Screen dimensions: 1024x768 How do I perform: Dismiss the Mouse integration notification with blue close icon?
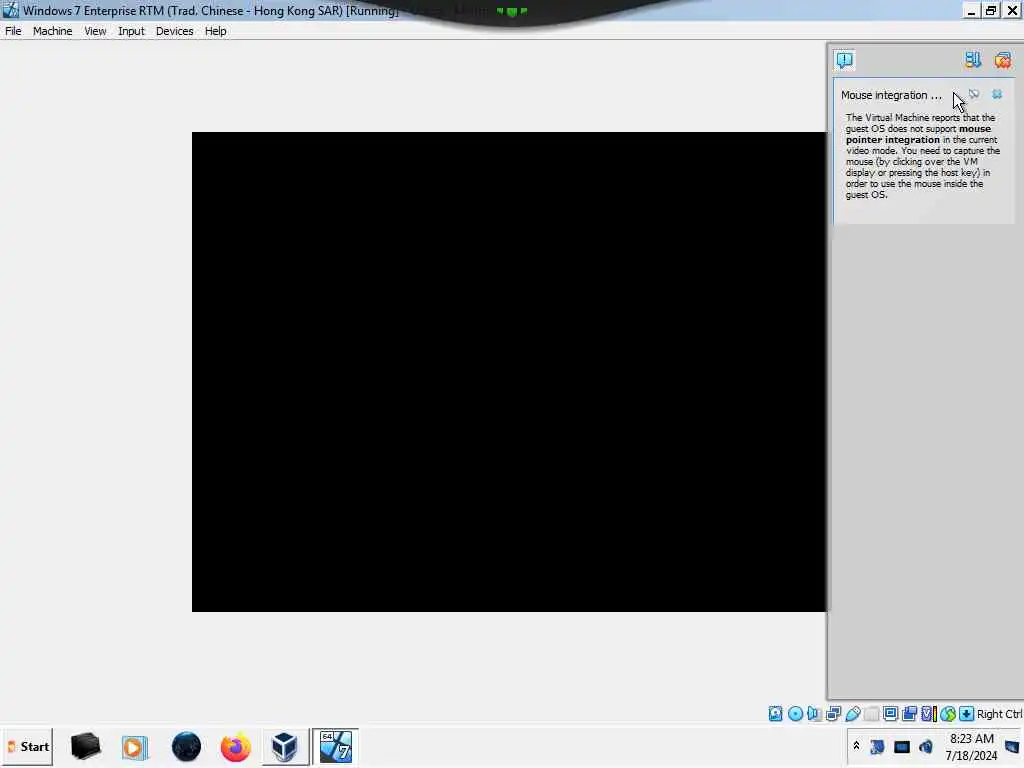point(997,95)
